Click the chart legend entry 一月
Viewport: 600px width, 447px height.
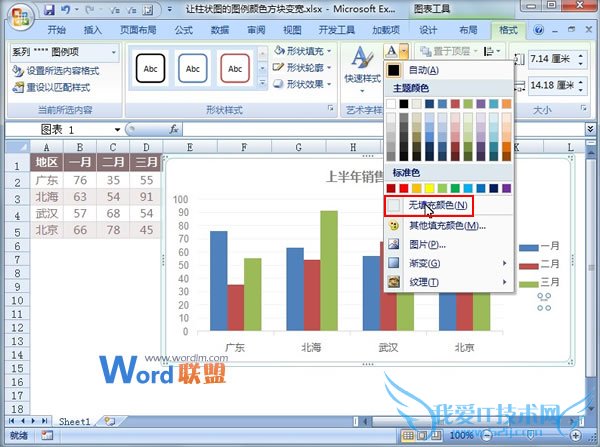(539, 246)
